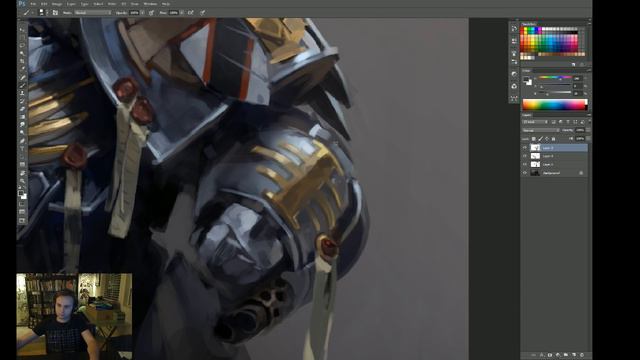Click the Add layer mask icon
Screen dimensions: 640x360
(550, 355)
